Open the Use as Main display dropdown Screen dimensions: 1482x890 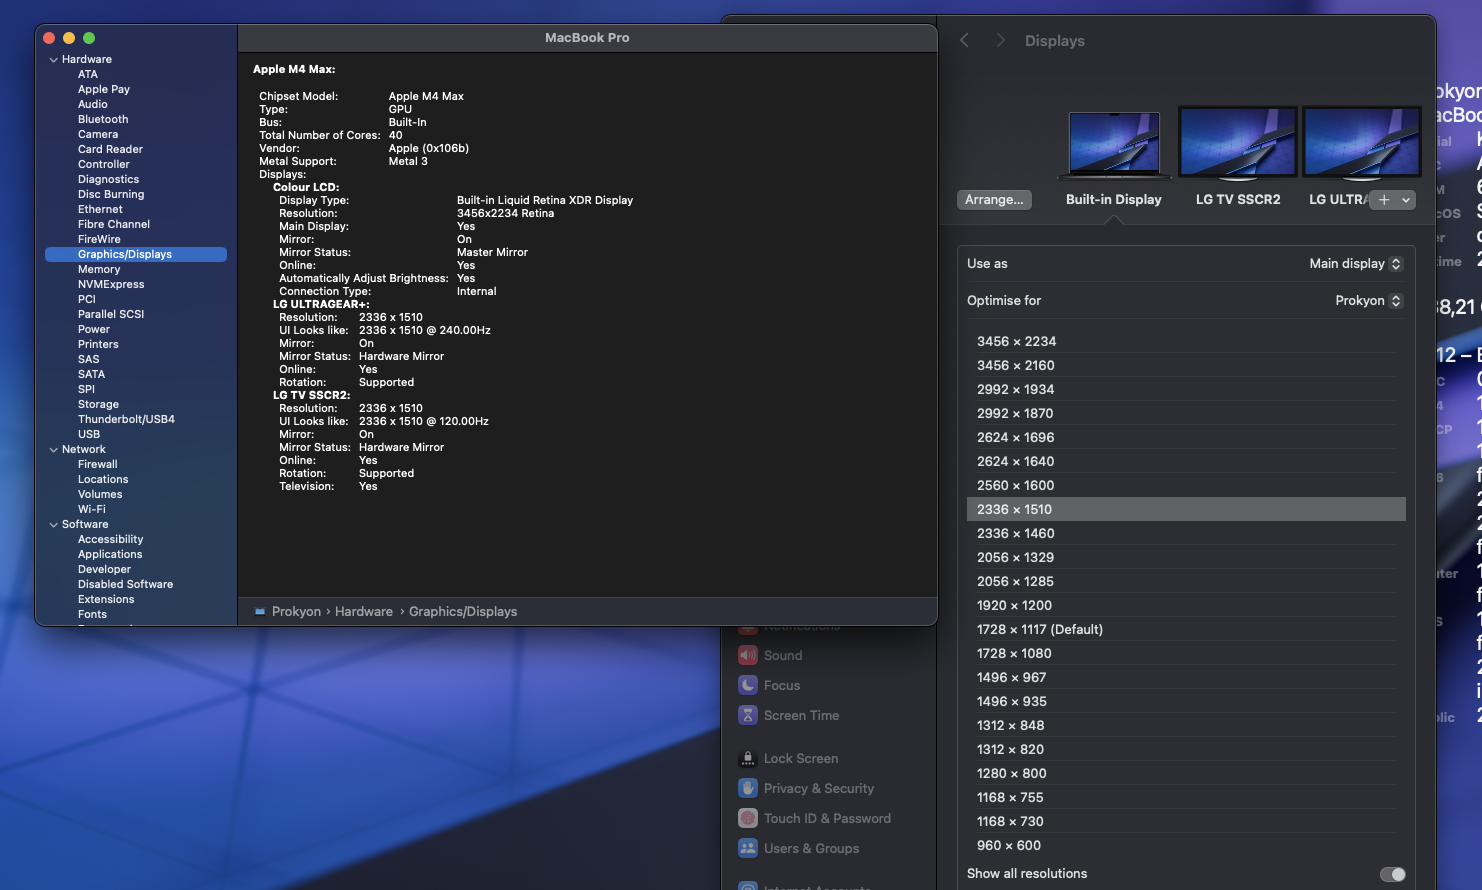click(x=1356, y=263)
